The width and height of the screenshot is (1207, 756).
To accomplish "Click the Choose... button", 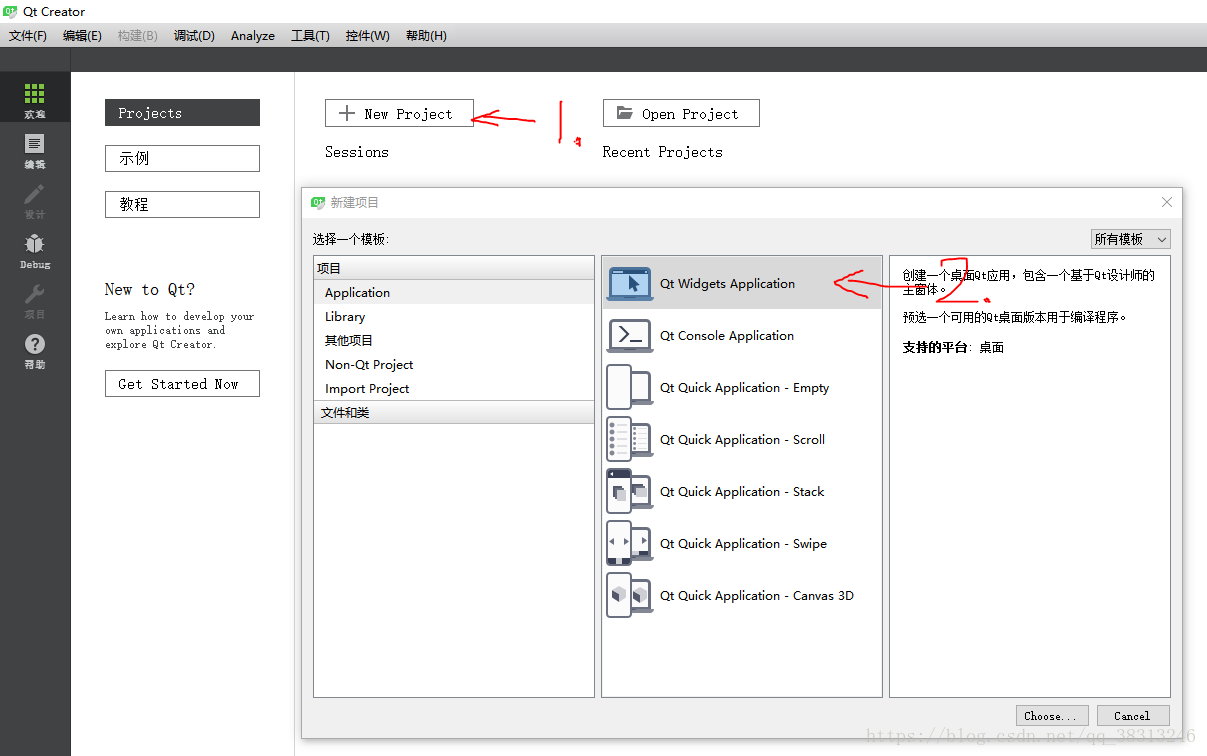I will pyautogui.click(x=1050, y=716).
